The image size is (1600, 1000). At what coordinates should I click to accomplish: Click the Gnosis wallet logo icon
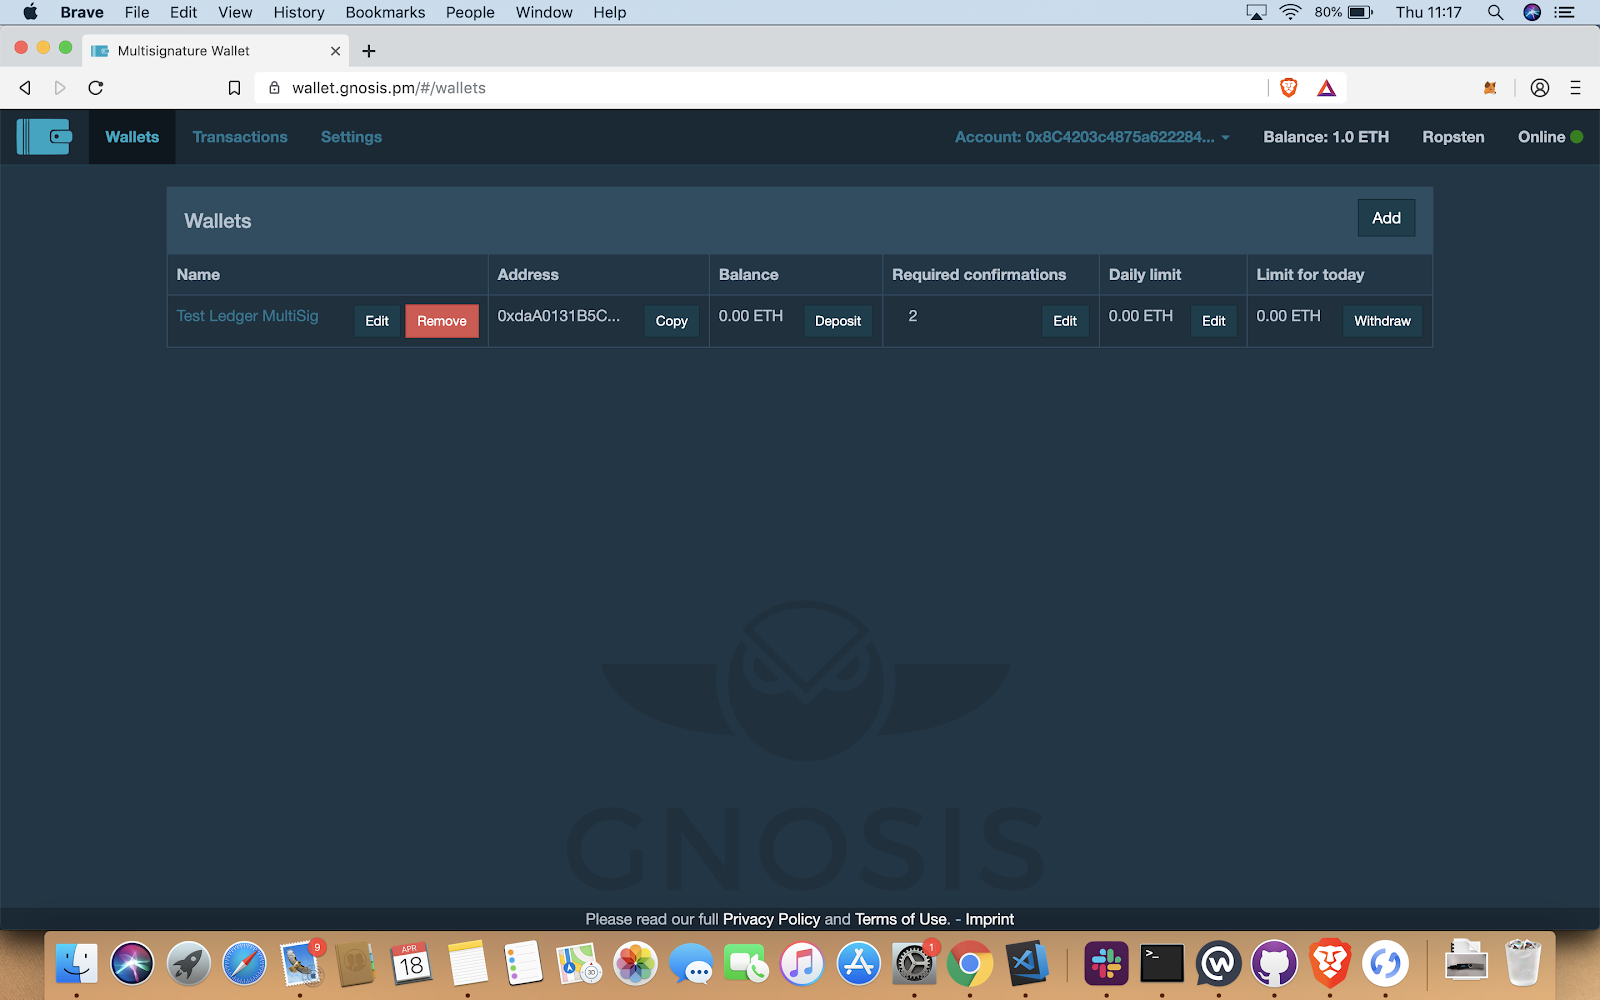coord(44,137)
